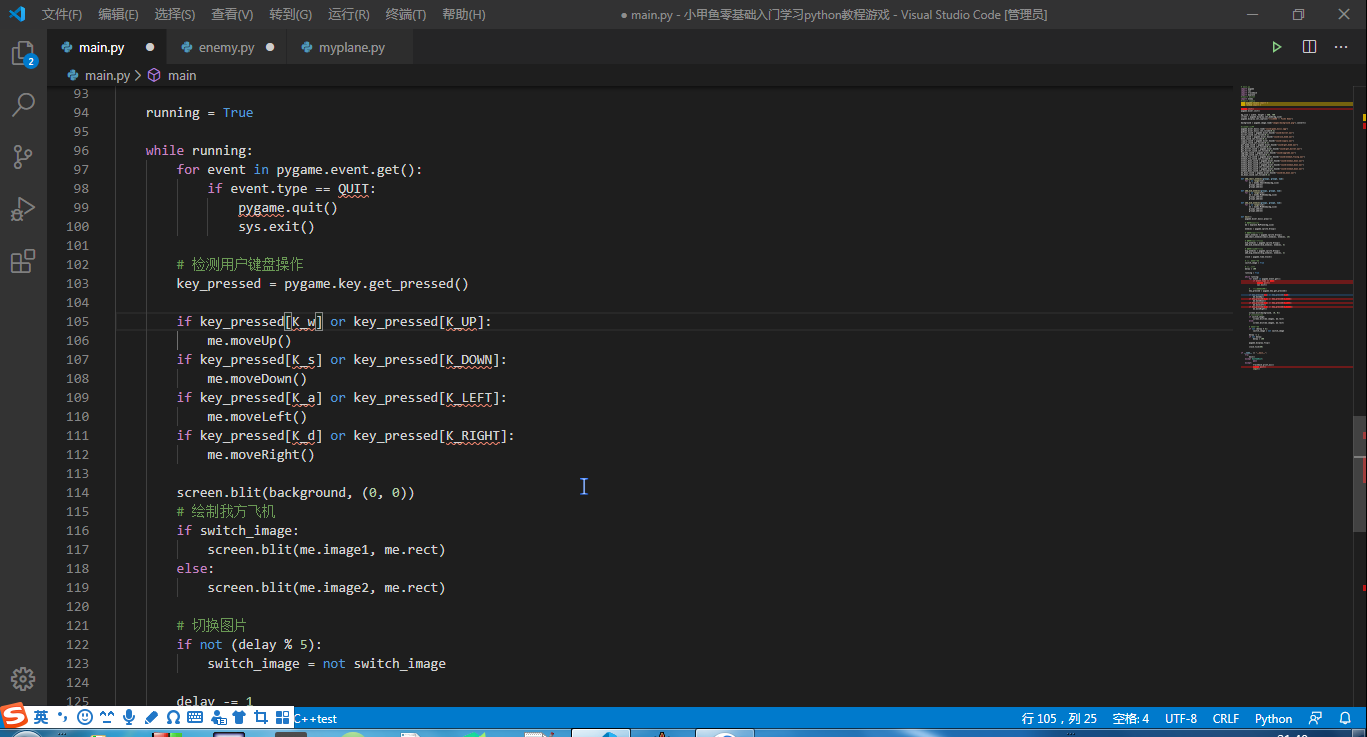Open the 帮助(H) menu
The image size is (1367, 737).
tap(463, 14)
